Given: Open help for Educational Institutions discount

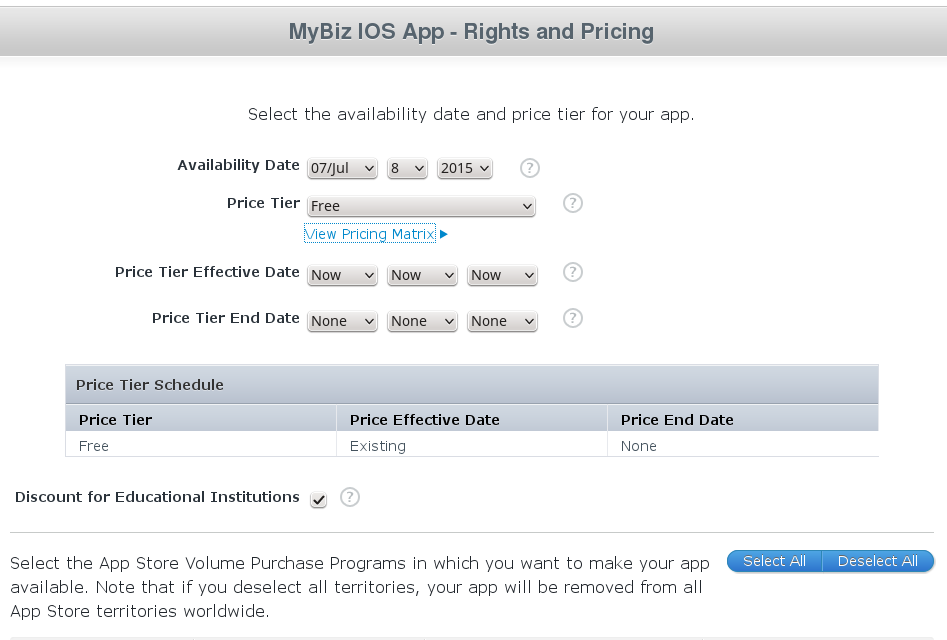Looking at the screenshot, I should click(x=350, y=496).
